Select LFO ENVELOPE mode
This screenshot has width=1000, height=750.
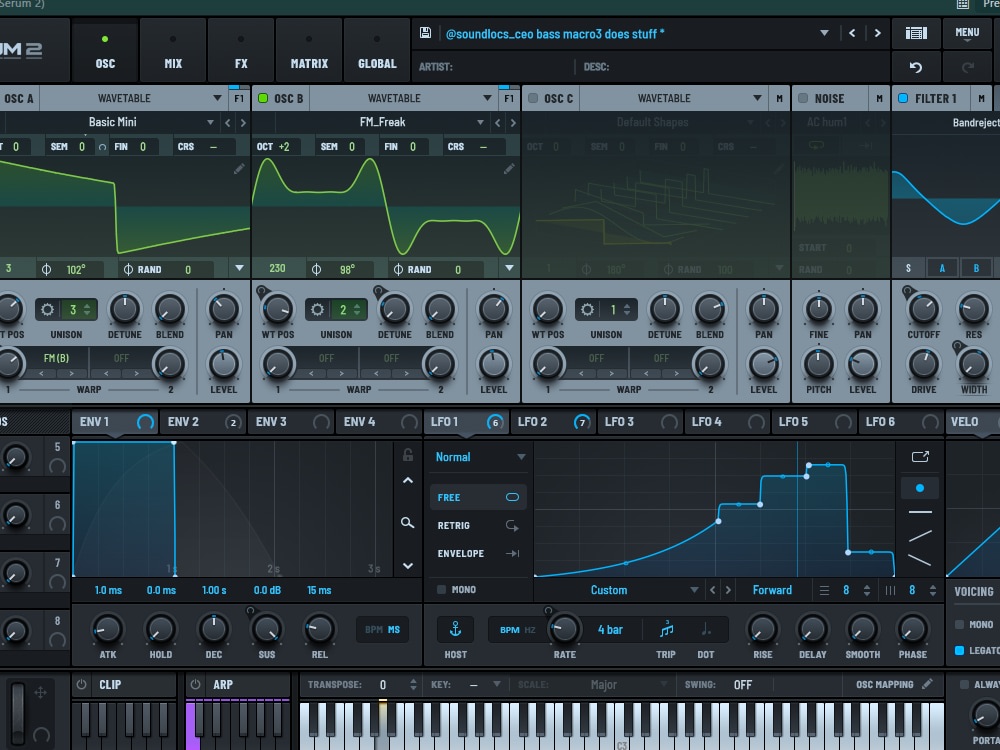tap(478, 554)
